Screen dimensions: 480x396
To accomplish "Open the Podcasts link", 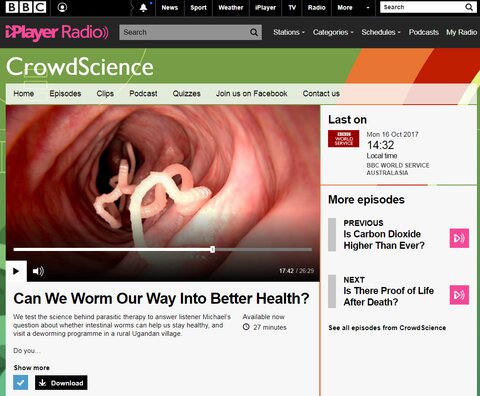I will point(423,32).
